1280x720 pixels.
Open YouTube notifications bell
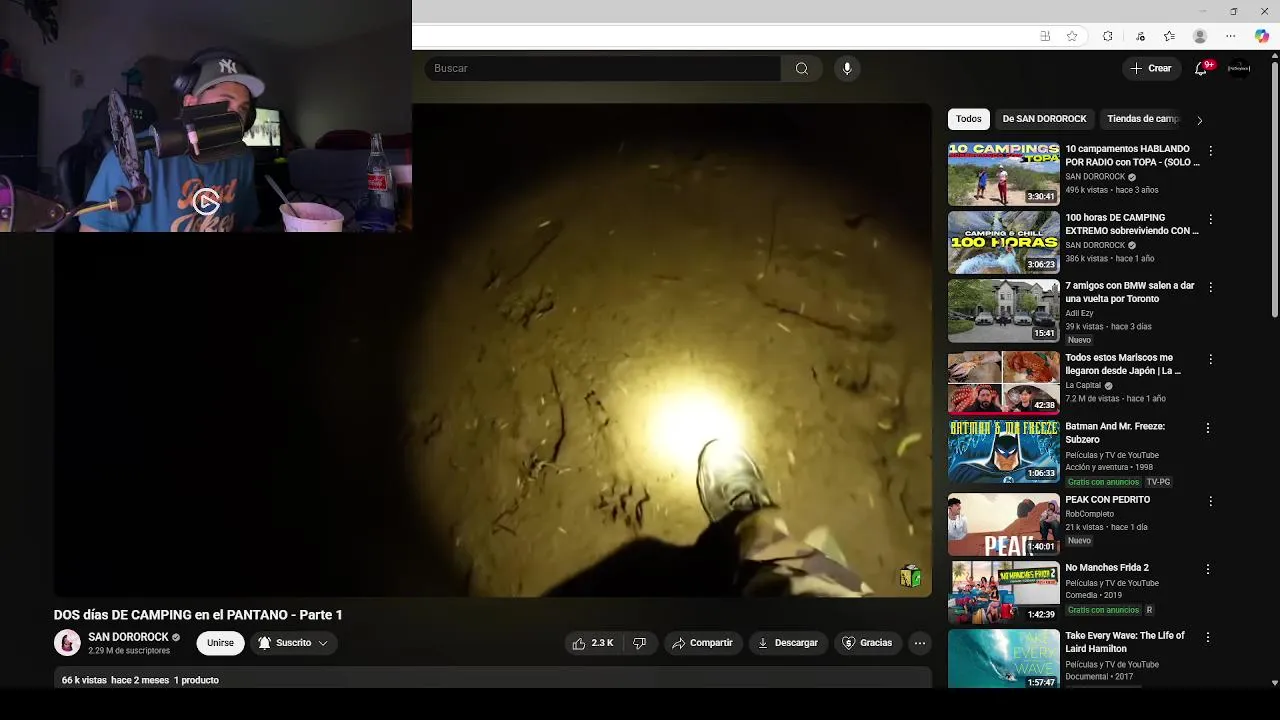[x=1201, y=68]
